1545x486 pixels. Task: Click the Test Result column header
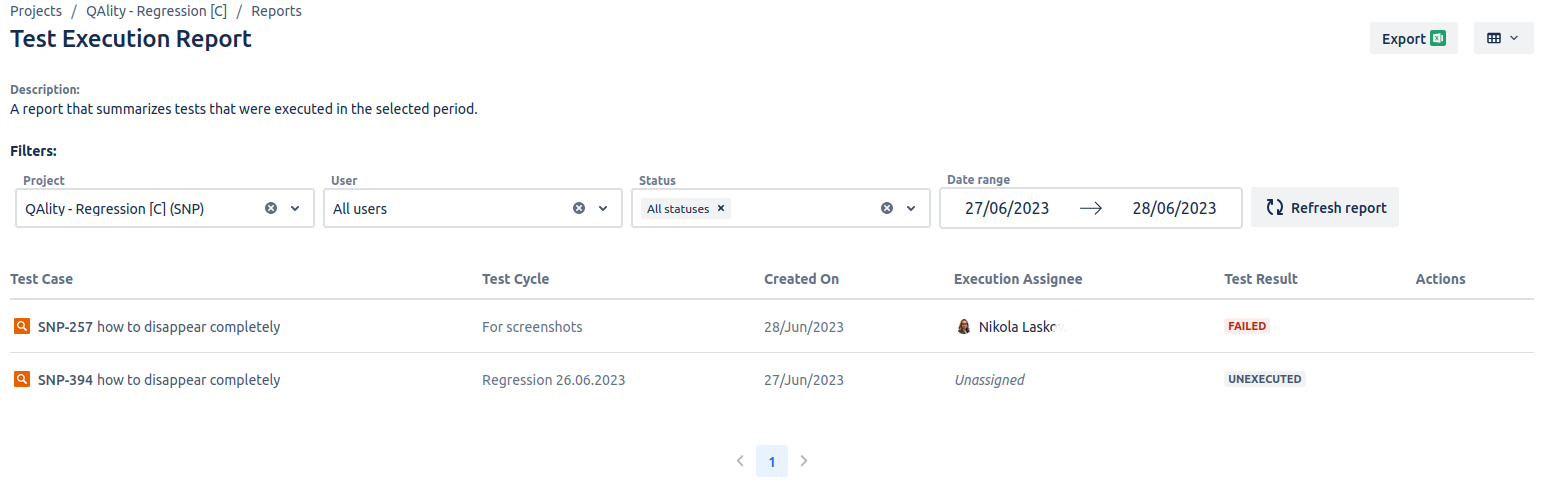[1261, 279]
